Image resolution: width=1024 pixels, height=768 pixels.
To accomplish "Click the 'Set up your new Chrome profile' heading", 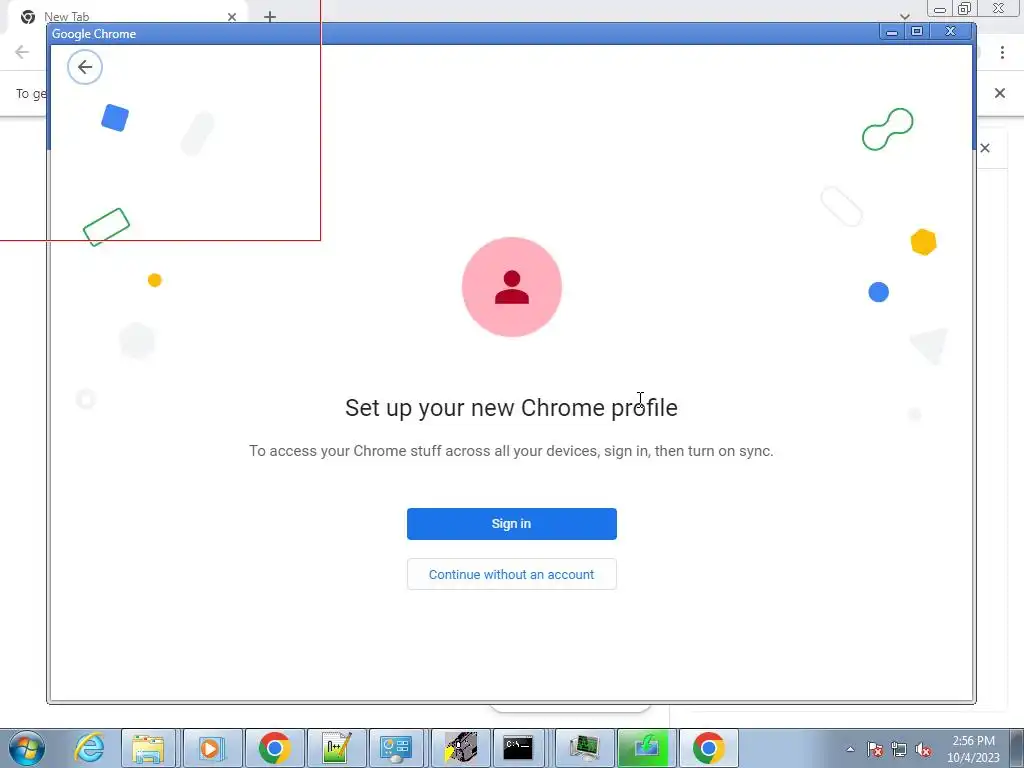I will coord(511,408).
